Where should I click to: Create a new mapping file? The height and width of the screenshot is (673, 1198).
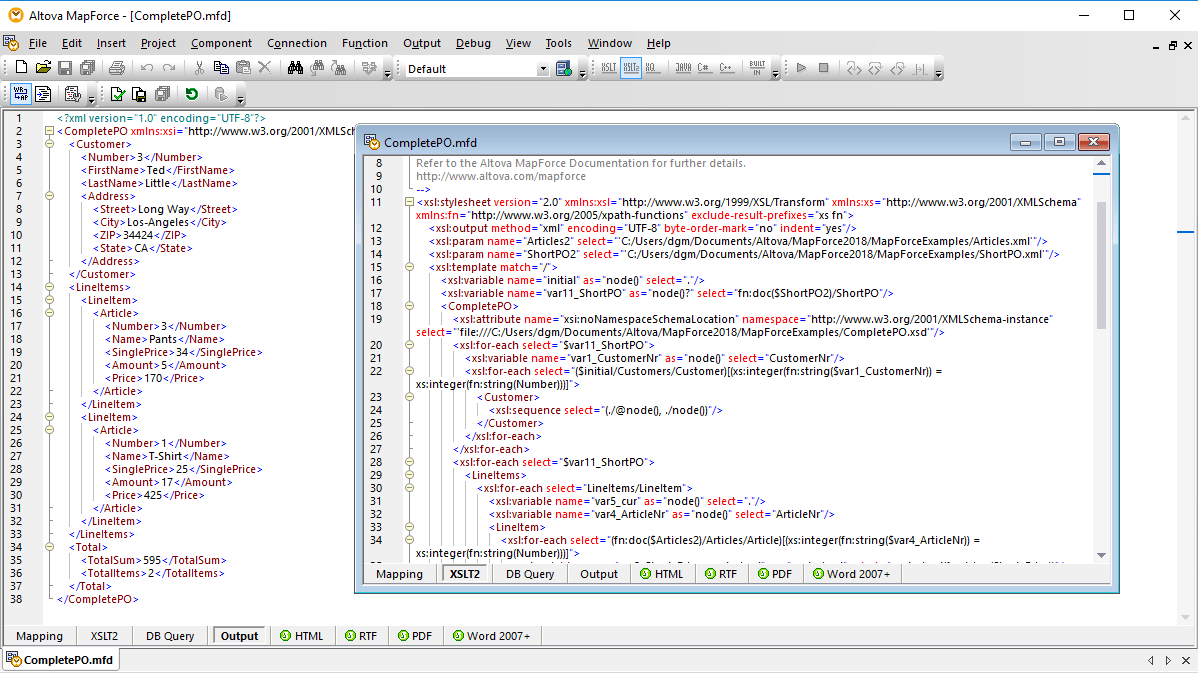click(21, 68)
